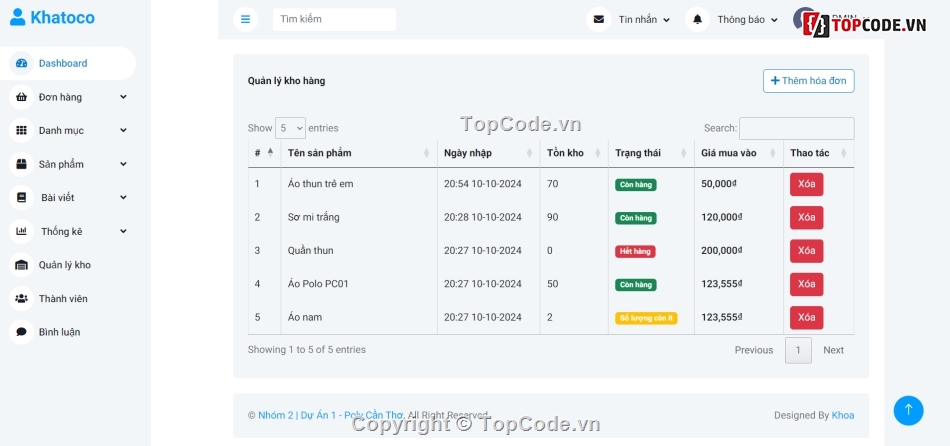Go to pagination page 1

(x=798, y=350)
